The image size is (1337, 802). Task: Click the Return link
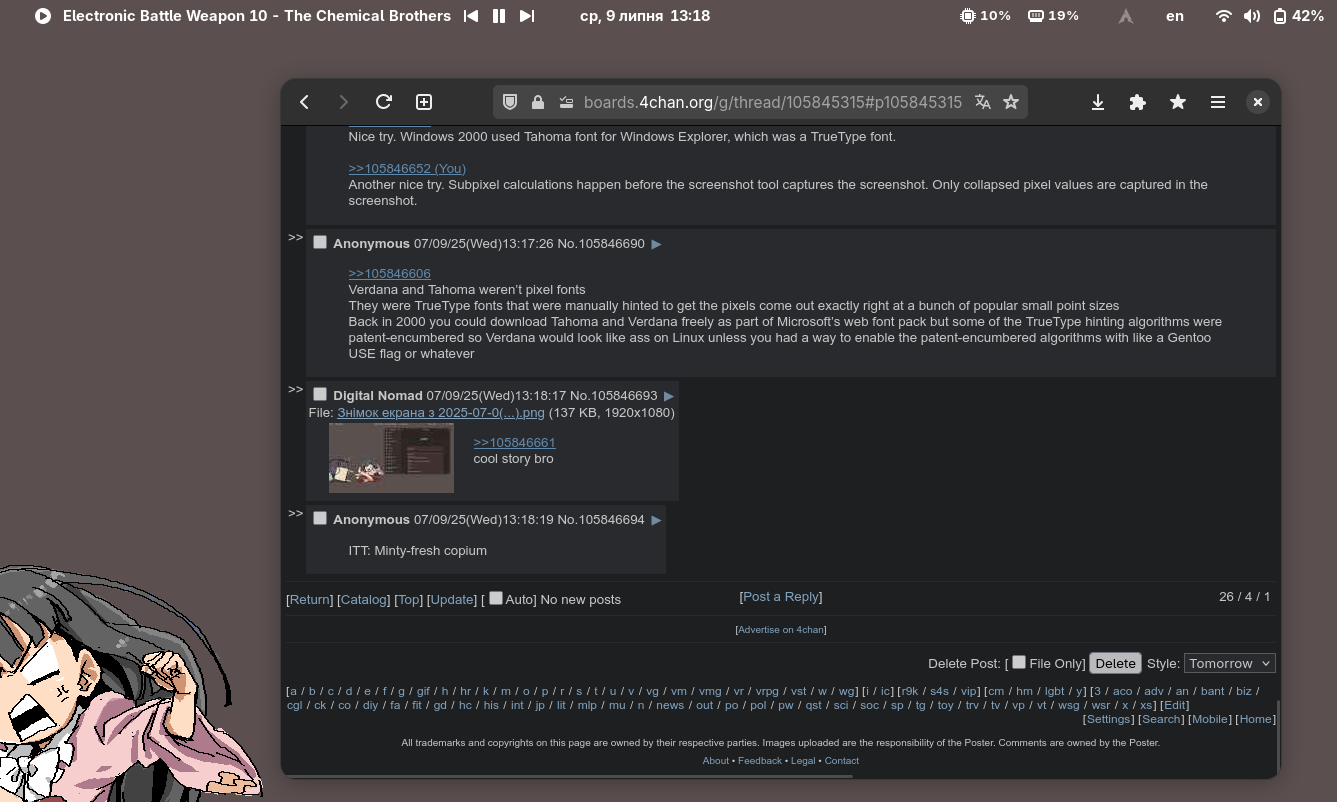click(310, 599)
